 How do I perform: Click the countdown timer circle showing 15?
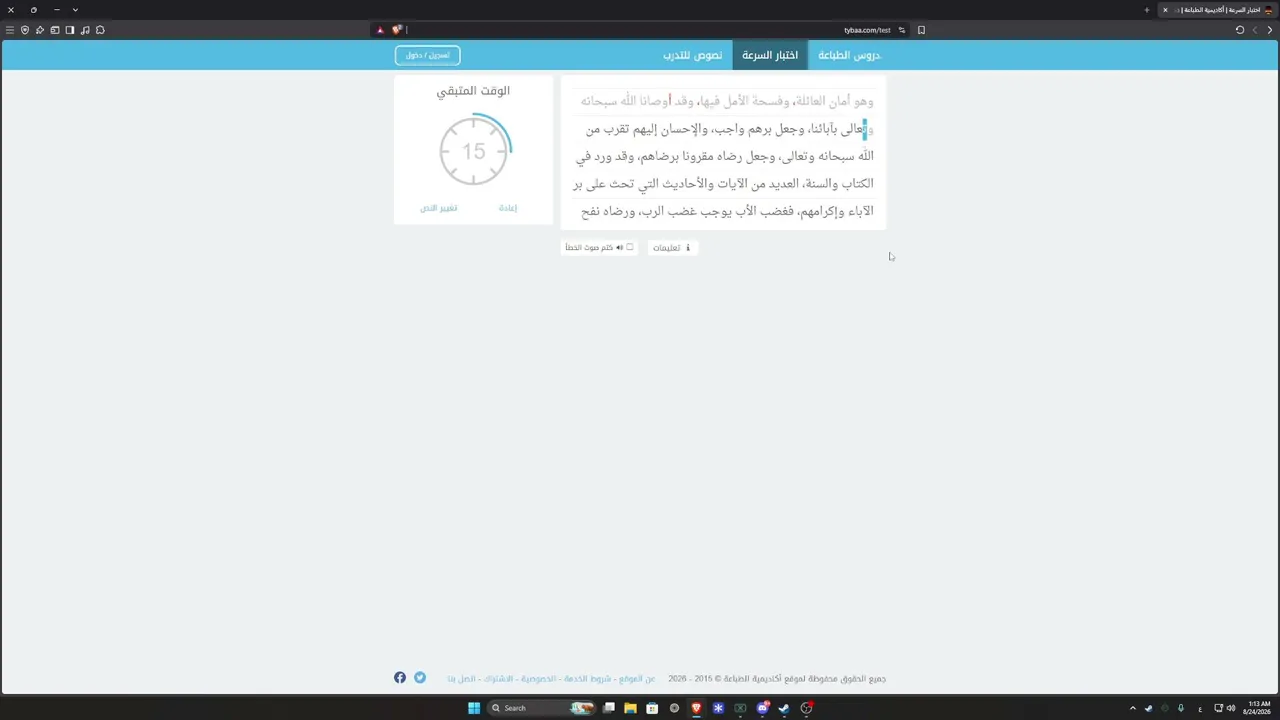474,151
